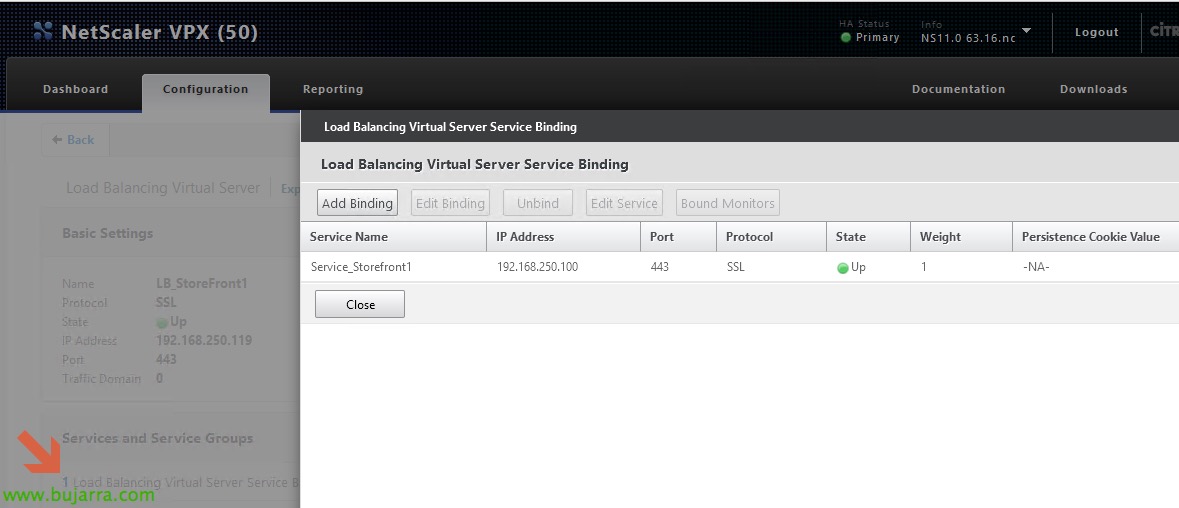The width and height of the screenshot is (1179, 508).
Task: Click the SSL protocol cell in the table
Action: pos(735,267)
